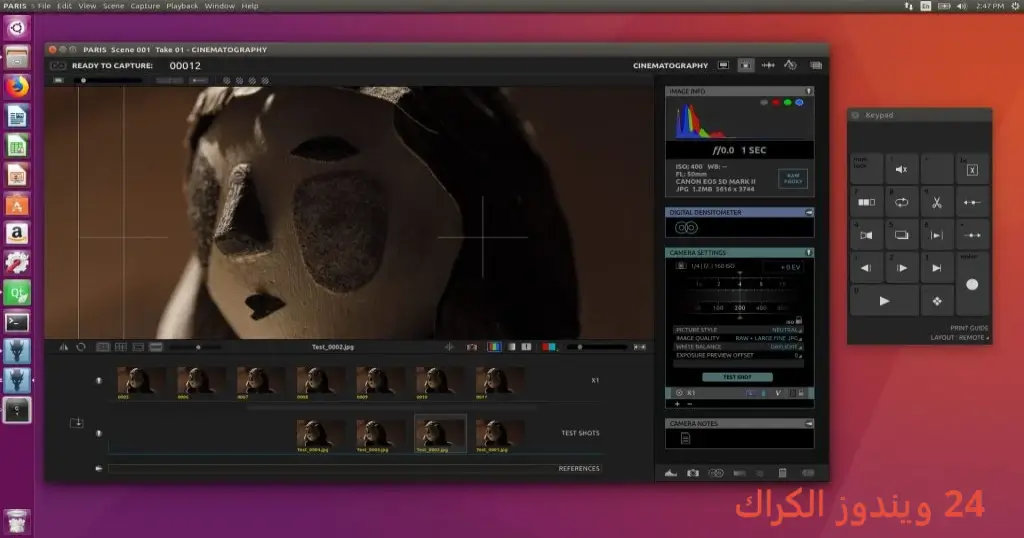Open the Capture menu
Image resolution: width=1024 pixels, height=538 pixels.
(x=145, y=6)
